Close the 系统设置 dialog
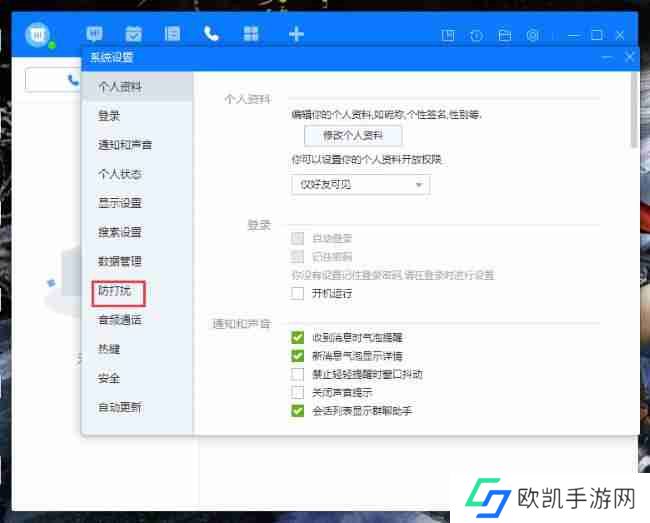The width and height of the screenshot is (650, 523). tap(630, 57)
